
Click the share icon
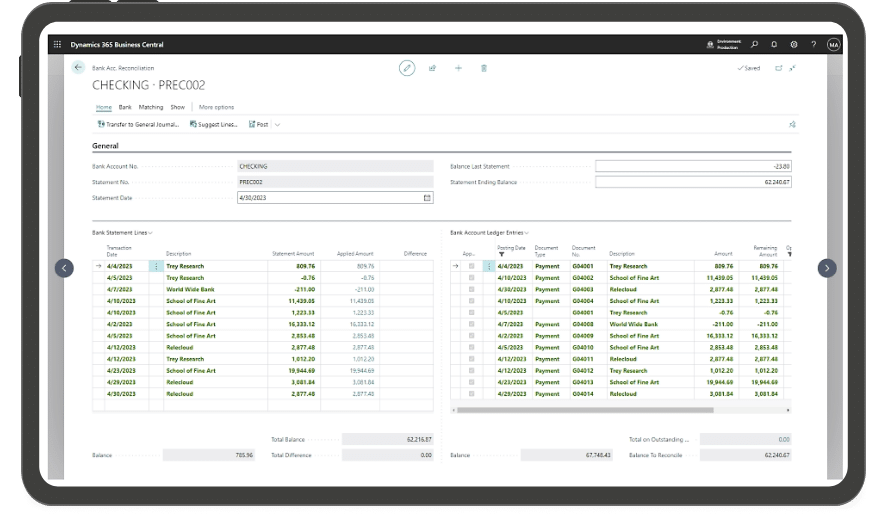point(433,68)
